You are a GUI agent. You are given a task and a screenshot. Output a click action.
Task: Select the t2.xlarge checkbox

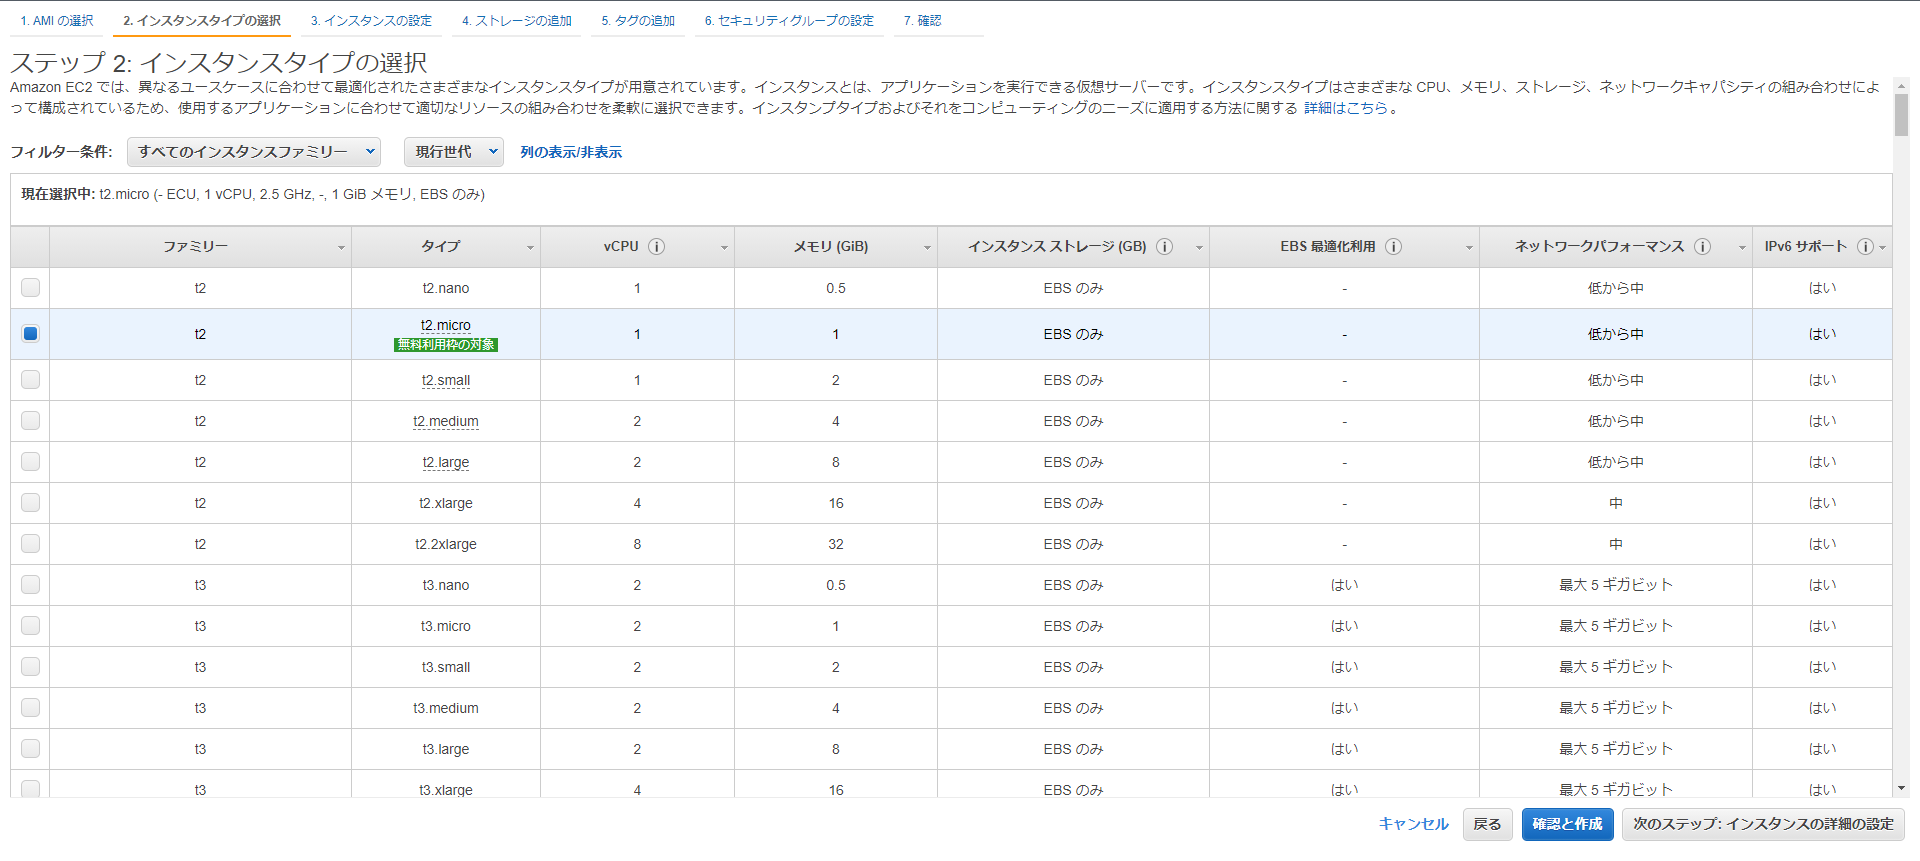click(31, 503)
